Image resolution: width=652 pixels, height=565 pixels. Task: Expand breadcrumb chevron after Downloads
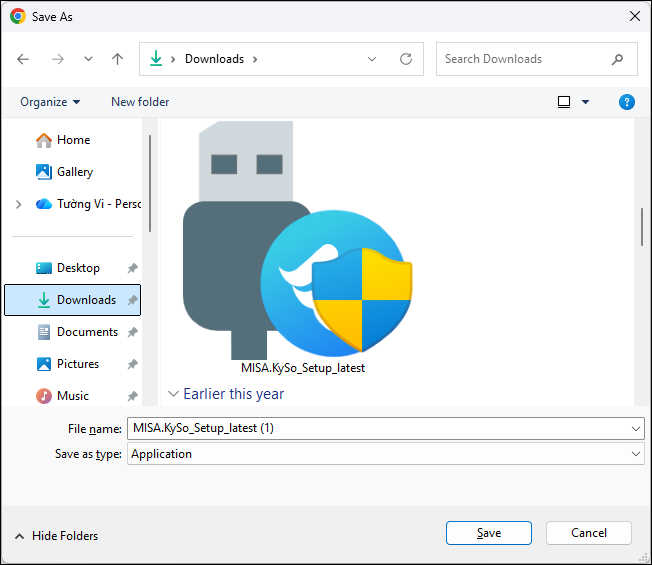pyautogui.click(x=255, y=59)
